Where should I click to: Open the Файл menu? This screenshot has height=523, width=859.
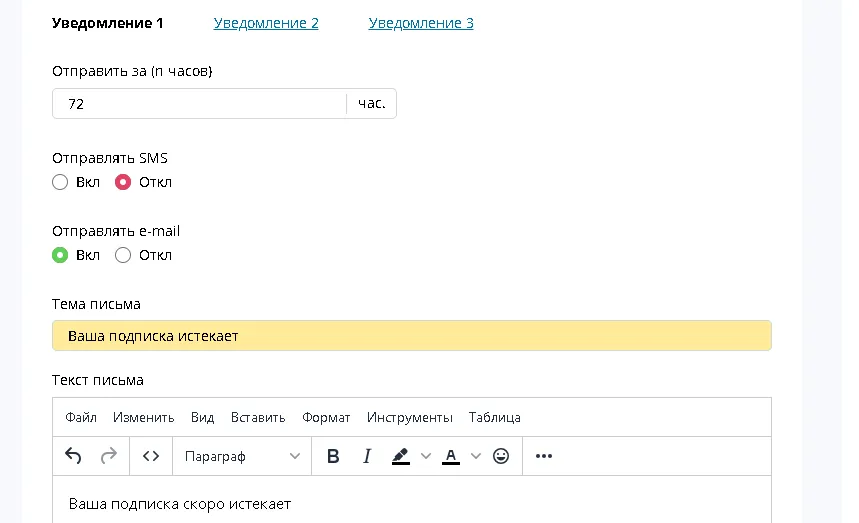[81, 417]
